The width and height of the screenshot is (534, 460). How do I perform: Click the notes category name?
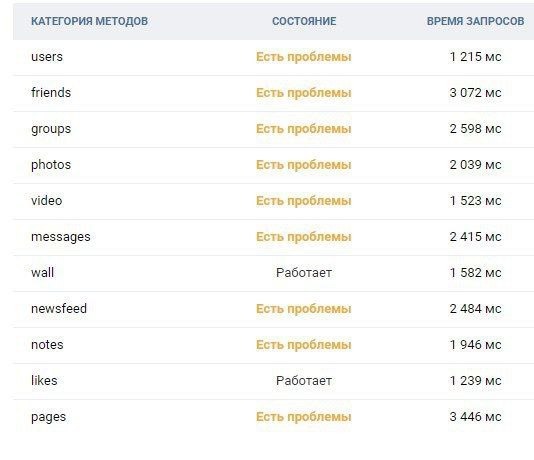pos(47,345)
